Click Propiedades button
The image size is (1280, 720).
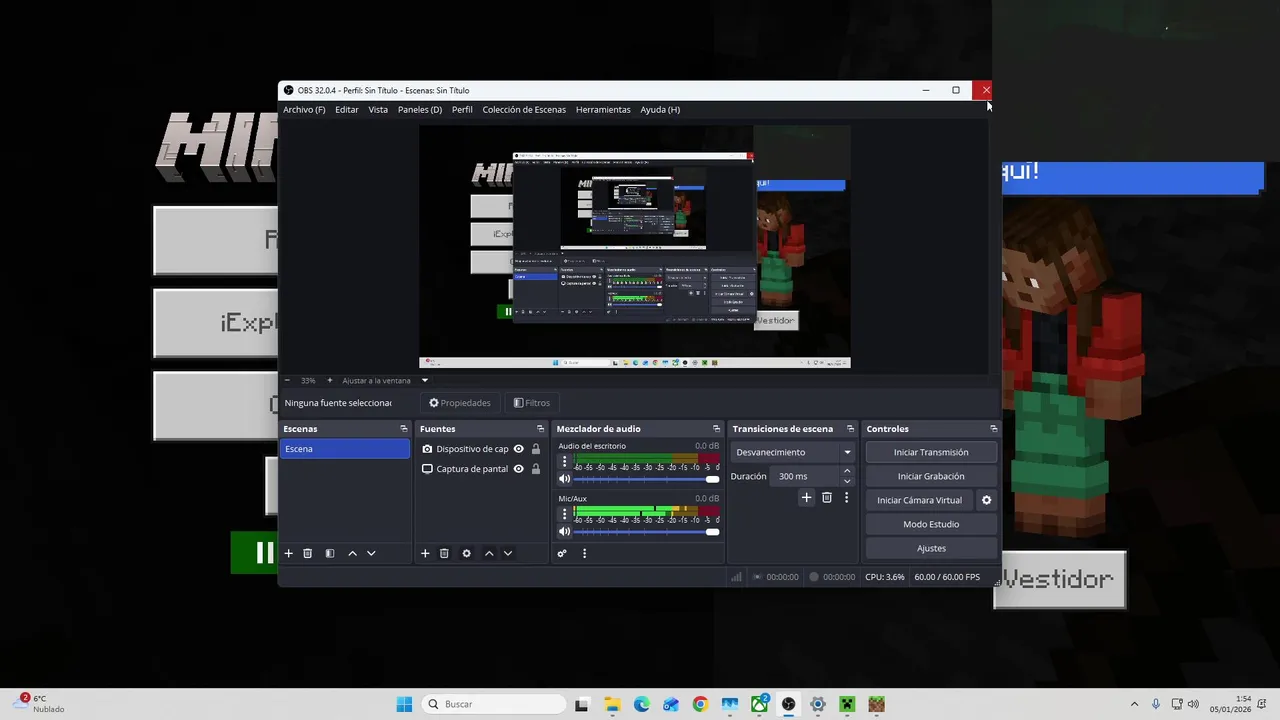460,403
